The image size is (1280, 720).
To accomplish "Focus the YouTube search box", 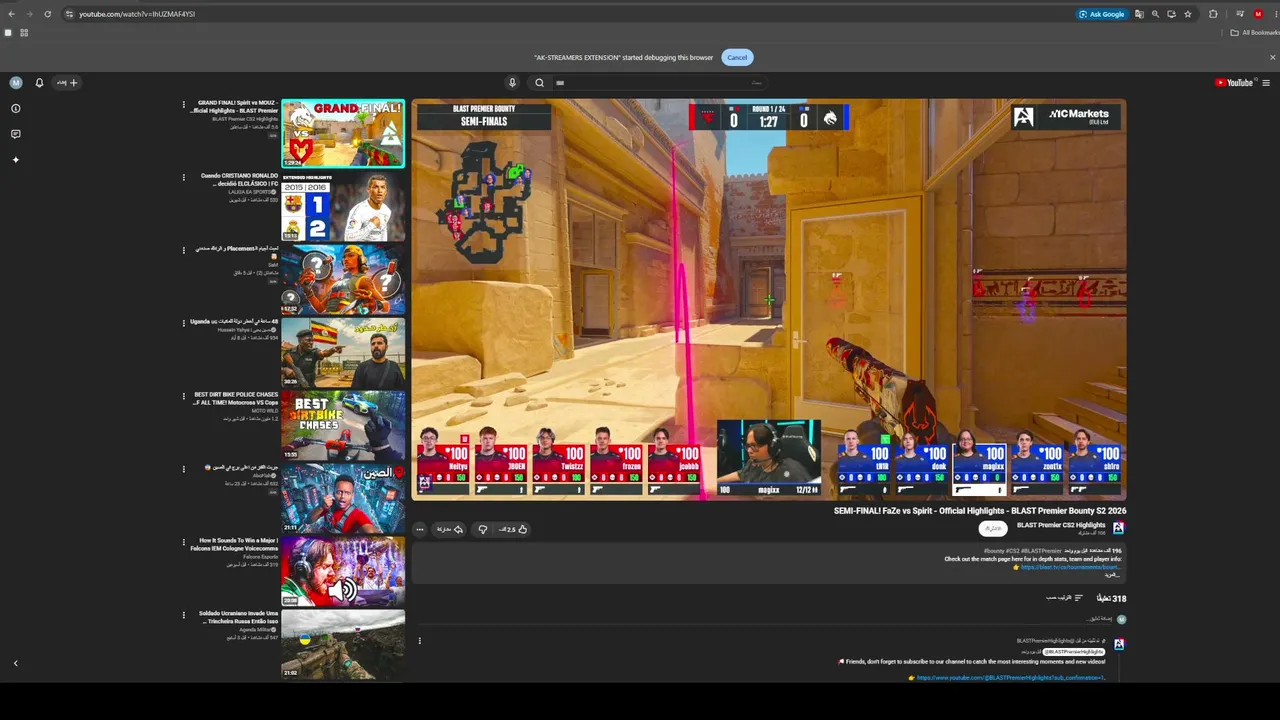I will [660, 83].
